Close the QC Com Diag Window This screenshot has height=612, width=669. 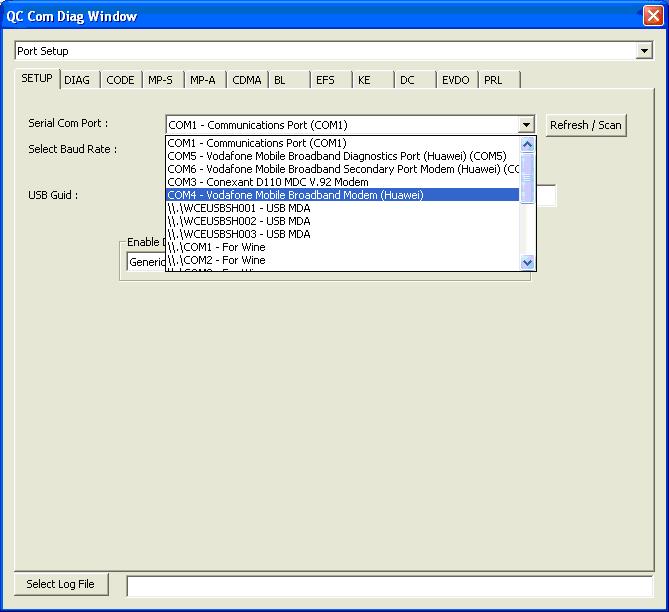point(653,16)
